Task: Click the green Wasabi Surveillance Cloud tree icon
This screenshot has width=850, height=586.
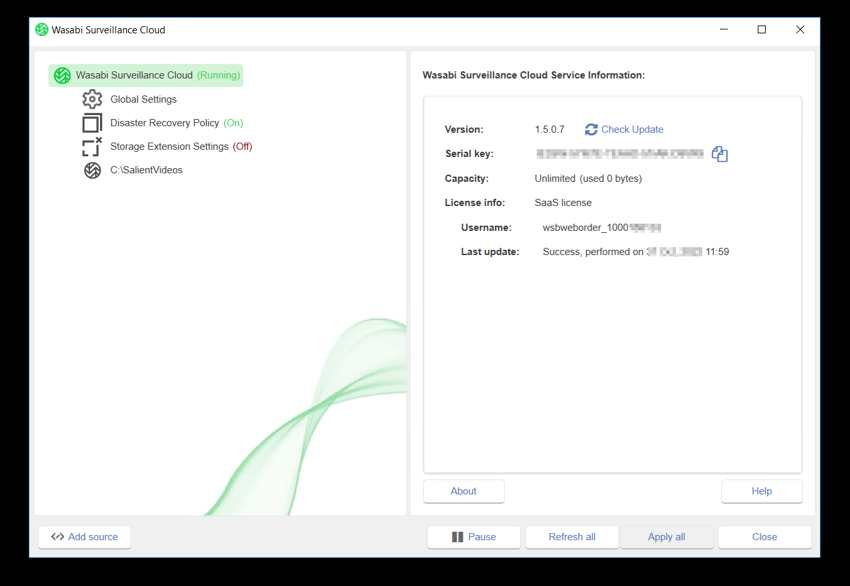Action: point(62,75)
